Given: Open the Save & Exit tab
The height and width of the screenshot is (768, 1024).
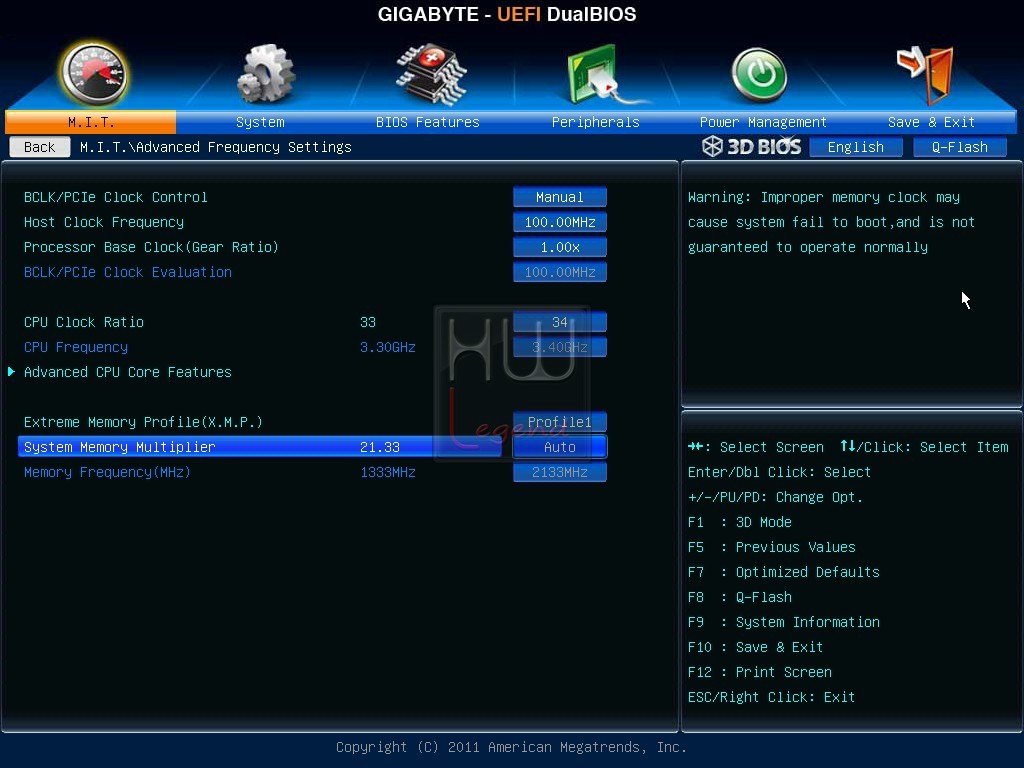Looking at the screenshot, I should click(931, 122).
